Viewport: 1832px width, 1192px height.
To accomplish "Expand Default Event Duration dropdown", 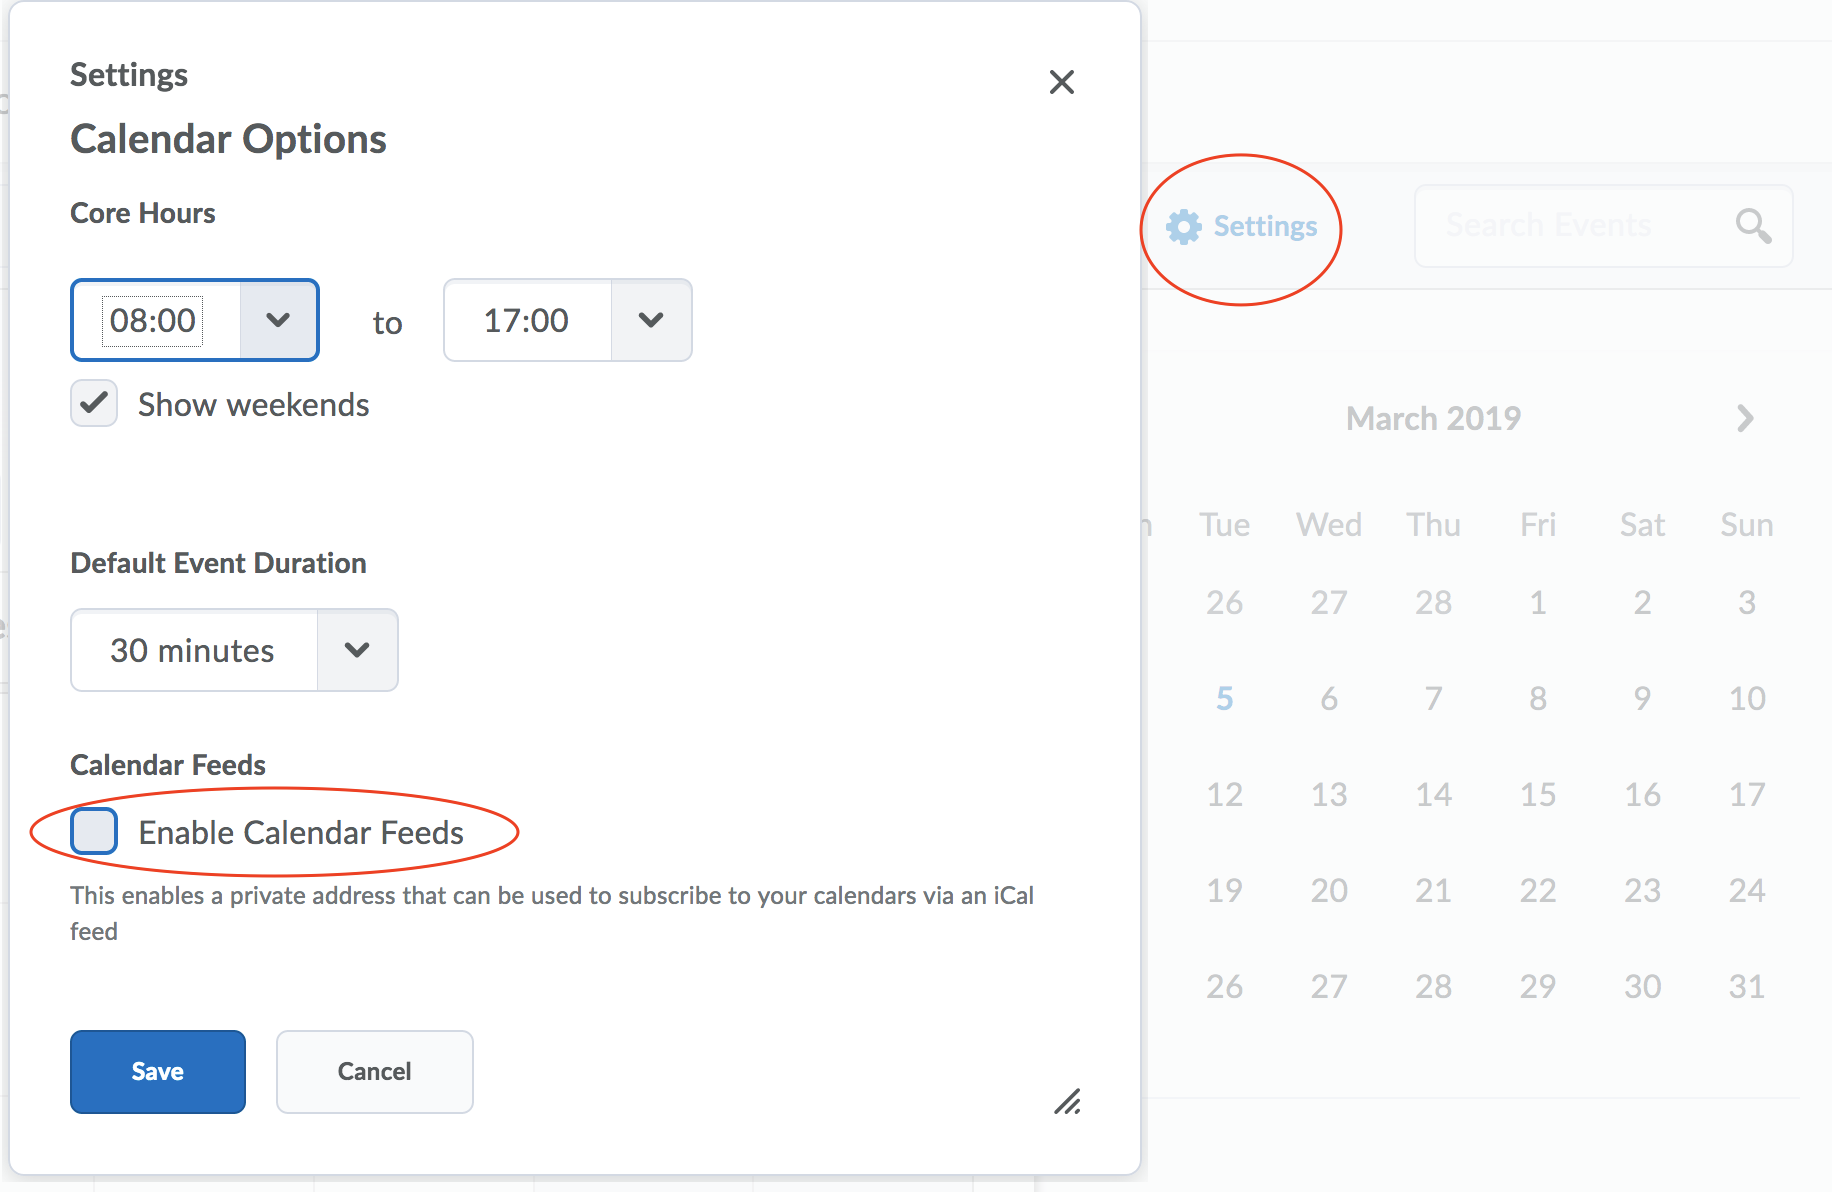I will (357, 650).
